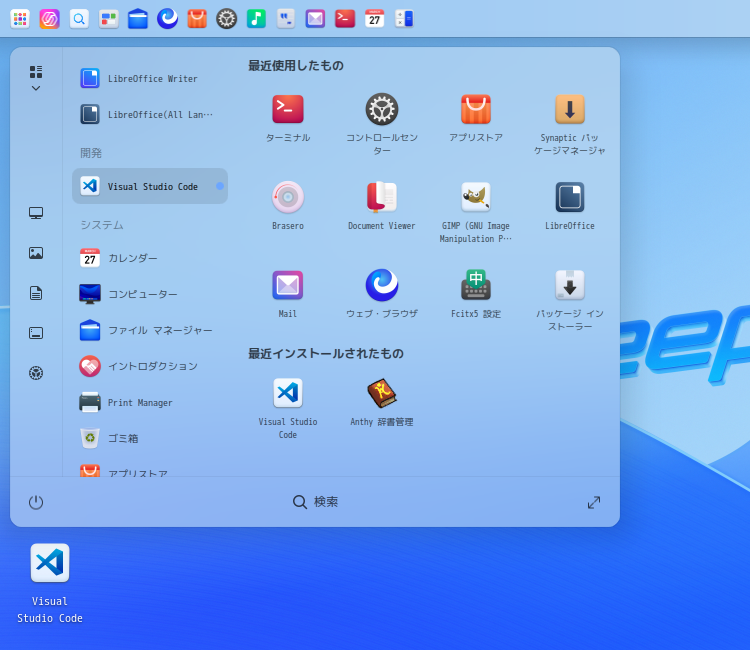750x650 pixels.
Task: Open the calendar icon in top dock
Action: coord(374,18)
